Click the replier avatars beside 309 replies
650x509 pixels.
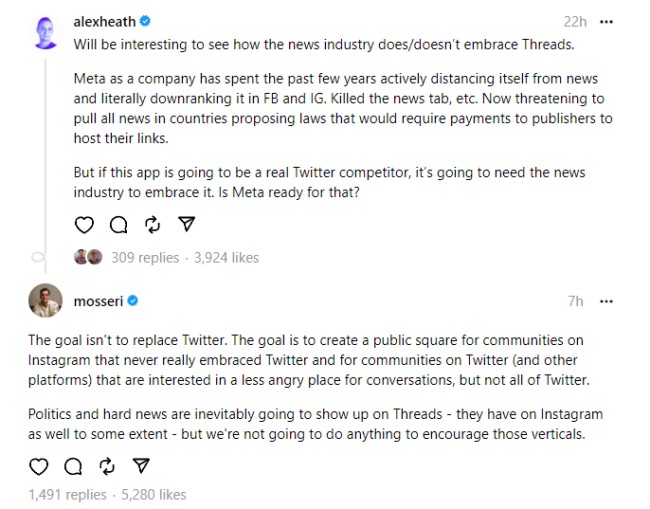[x=88, y=257]
